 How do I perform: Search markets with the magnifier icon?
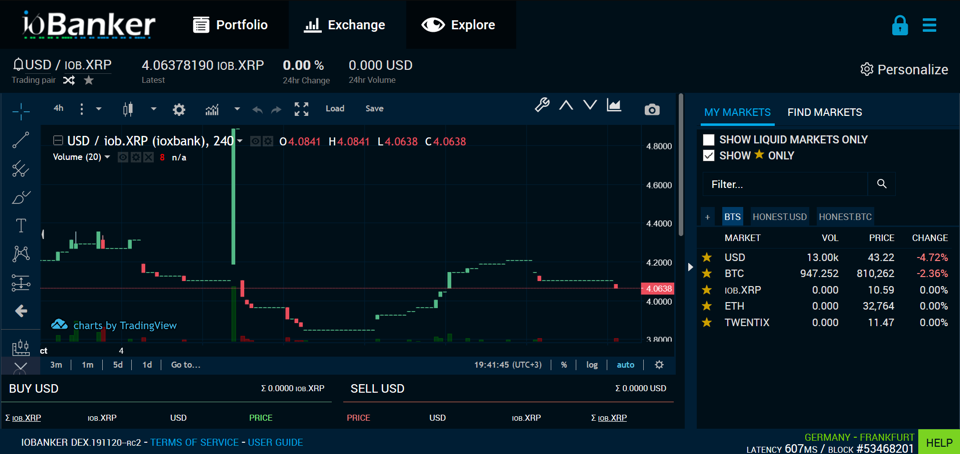882,184
